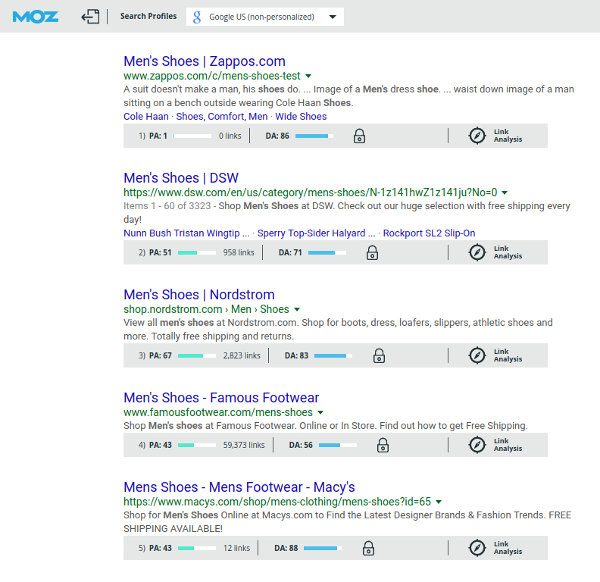
Task: Expand the arrow next to the famousfootwear.com URL
Action: point(321,412)
